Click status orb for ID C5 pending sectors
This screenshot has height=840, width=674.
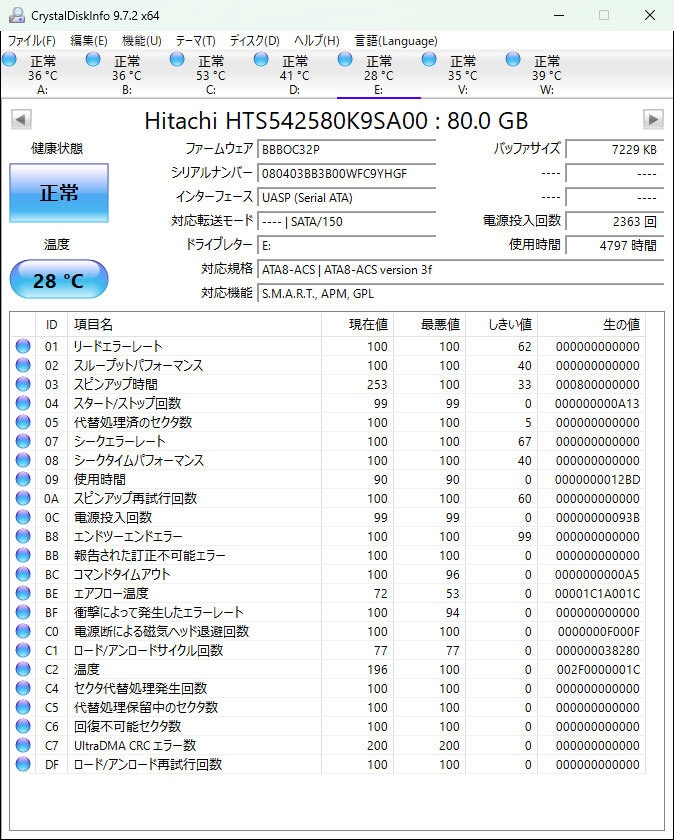pos(23,707)
